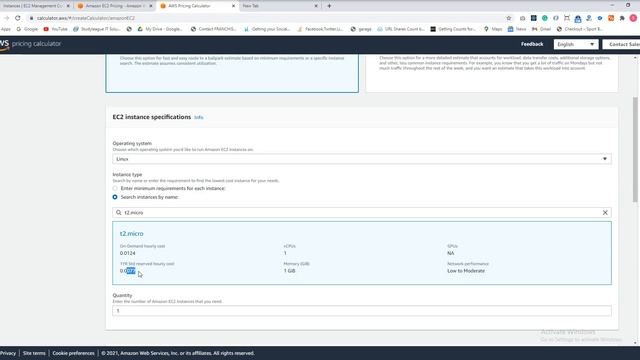Screen dimensions: 640x360
Task: Open the Maps bookmark
Action: [x=493, y=29]
